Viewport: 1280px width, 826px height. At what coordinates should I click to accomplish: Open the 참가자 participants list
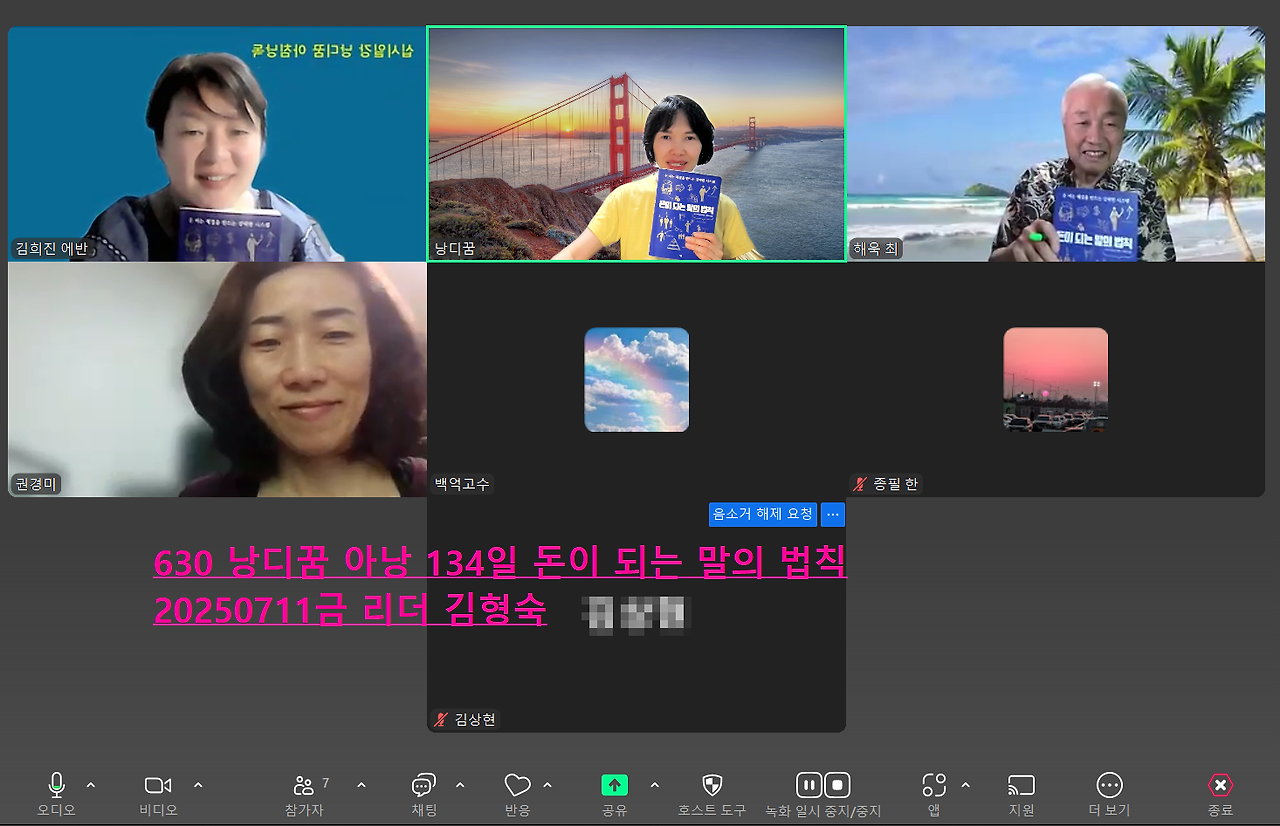(305, 784)
